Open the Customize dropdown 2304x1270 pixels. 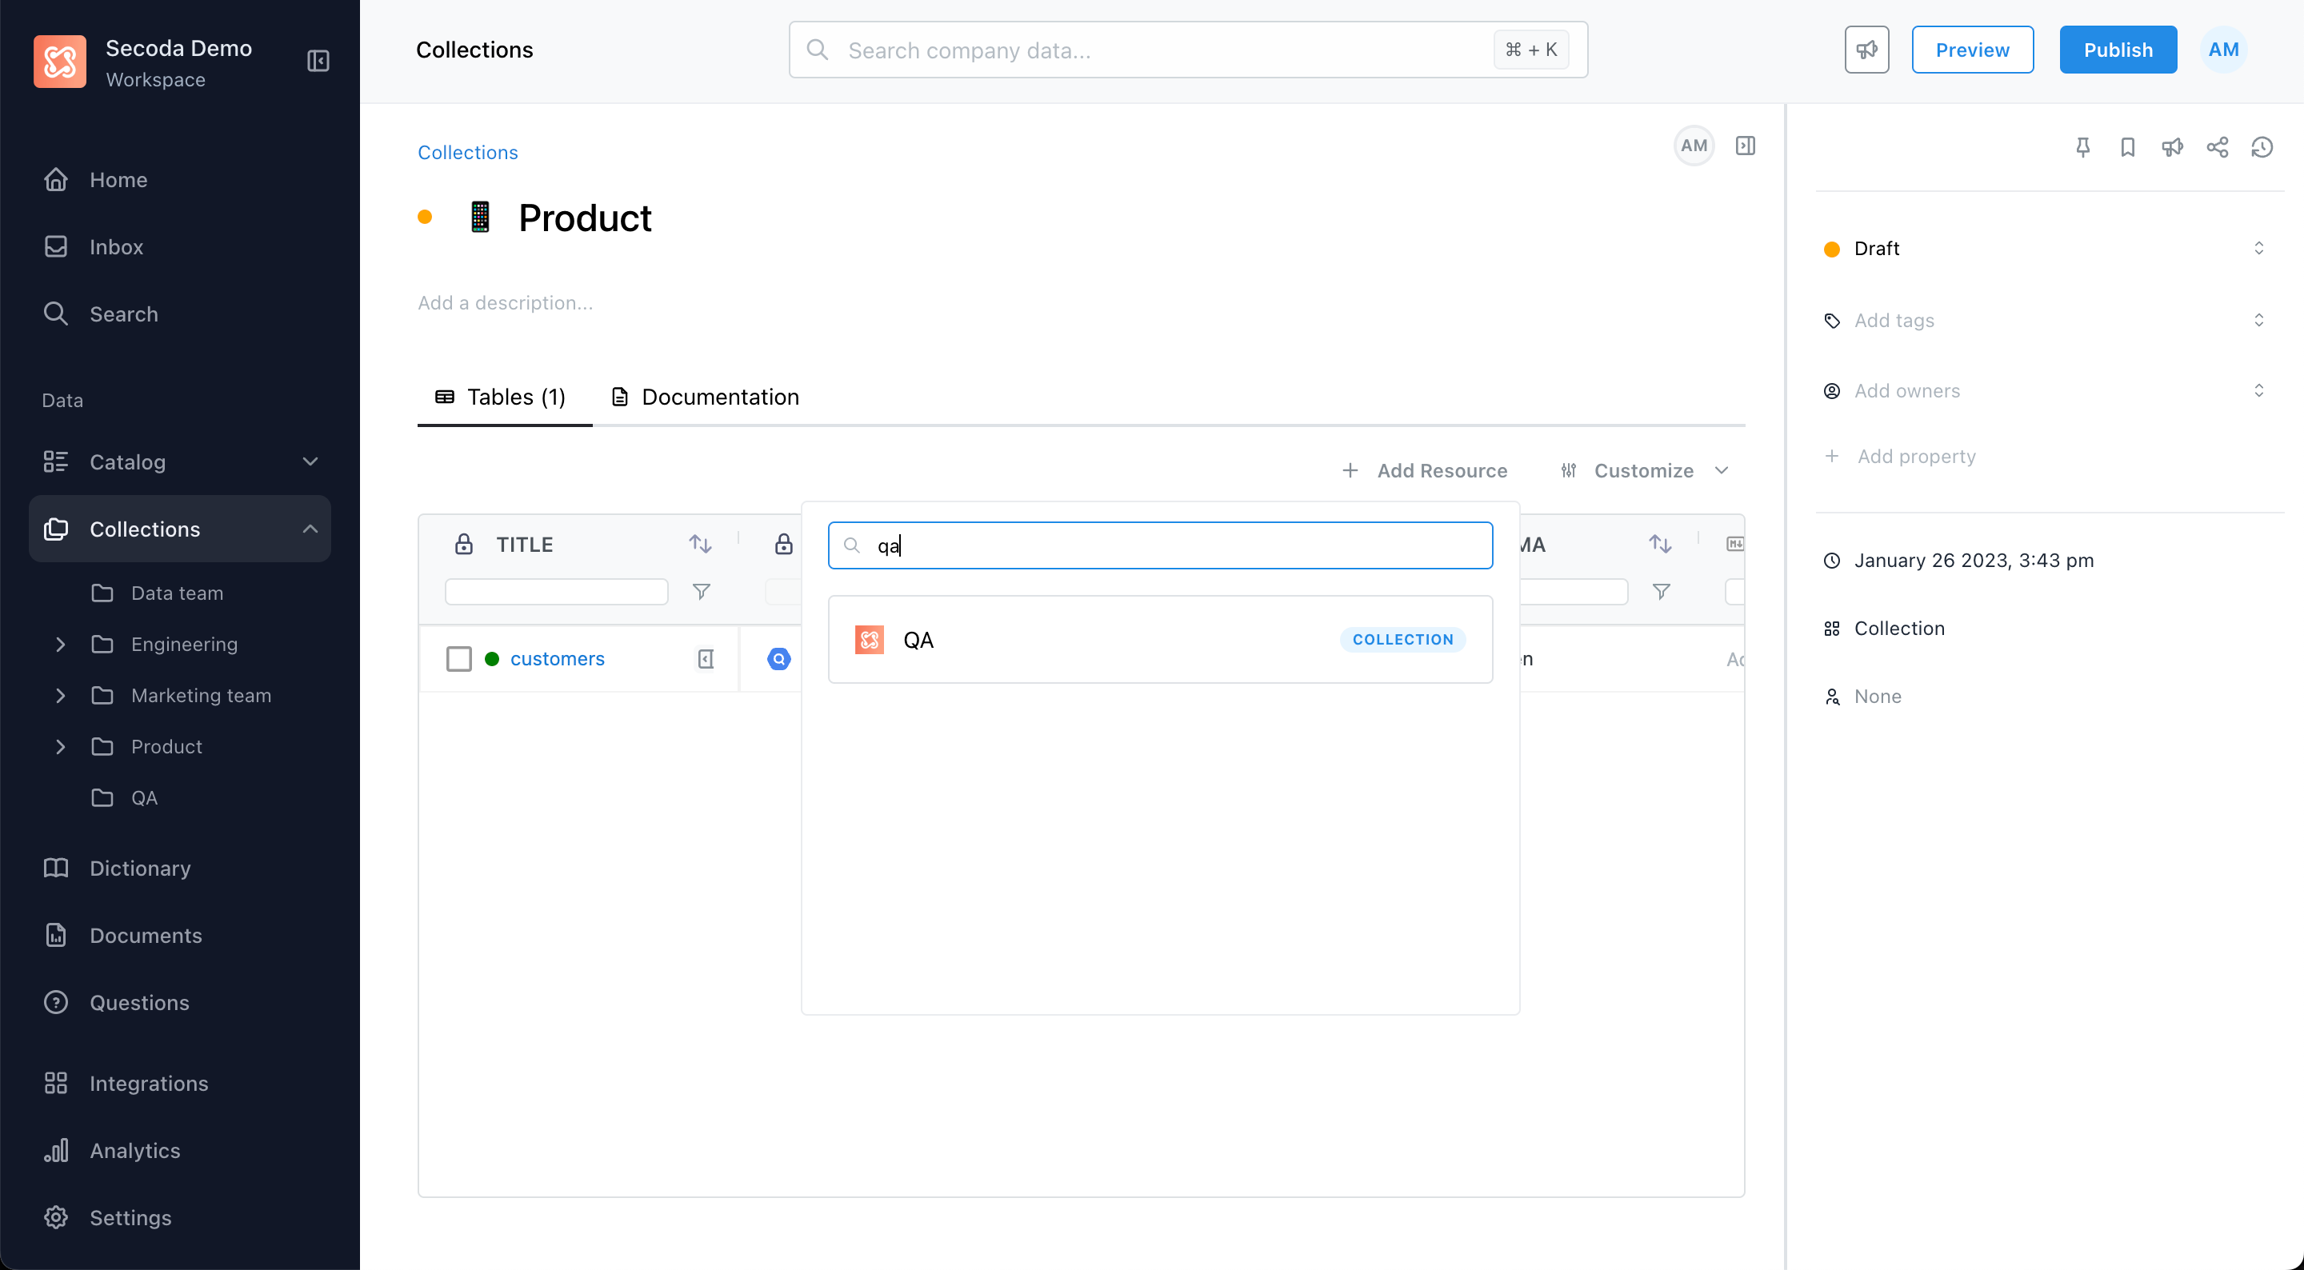(1645, 470)
